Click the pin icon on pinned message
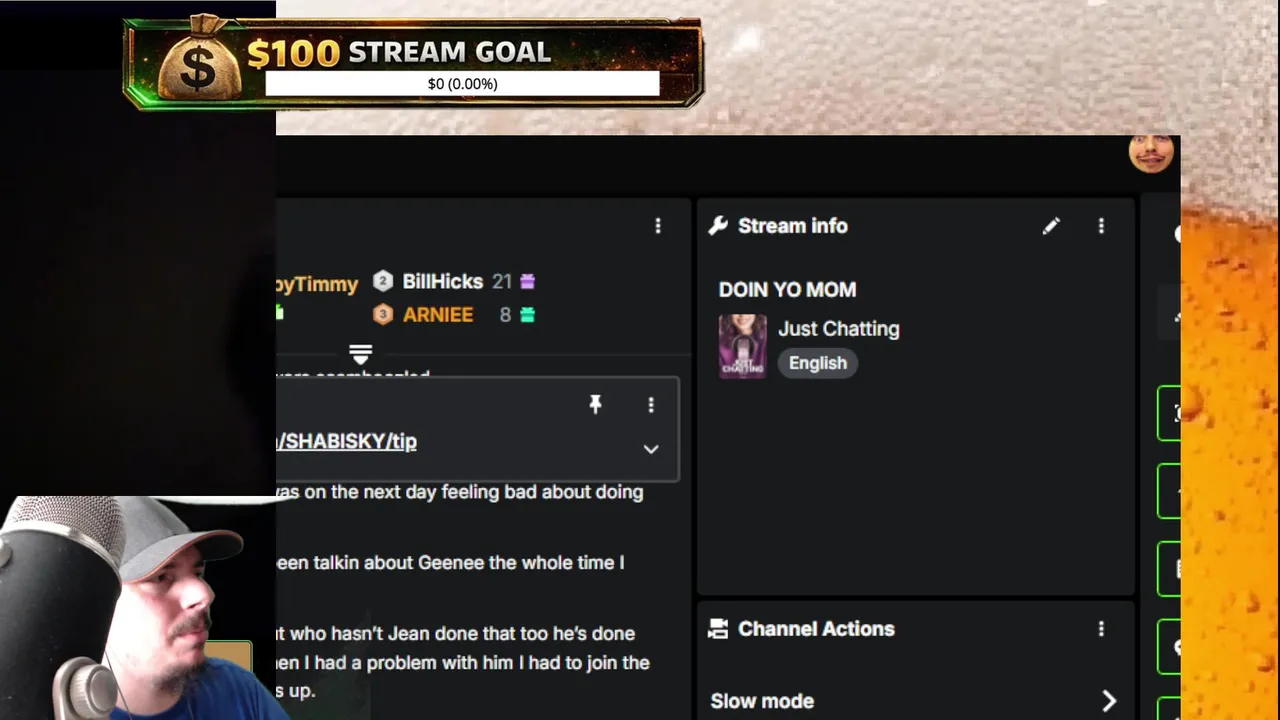The width and height of the screenshot is (1280, 720). pyautogui.click(x=595, y=404)
